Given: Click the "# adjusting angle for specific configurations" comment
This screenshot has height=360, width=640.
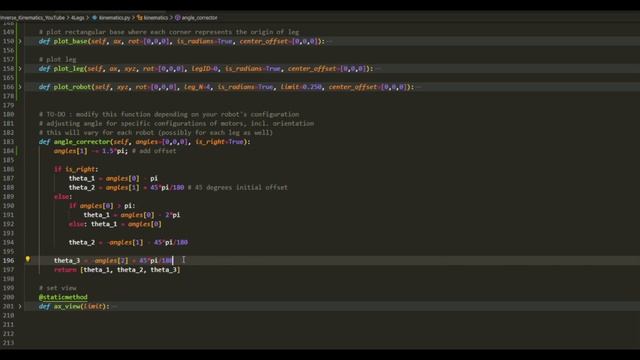Looking at the screenshot, I should [176, 123].
